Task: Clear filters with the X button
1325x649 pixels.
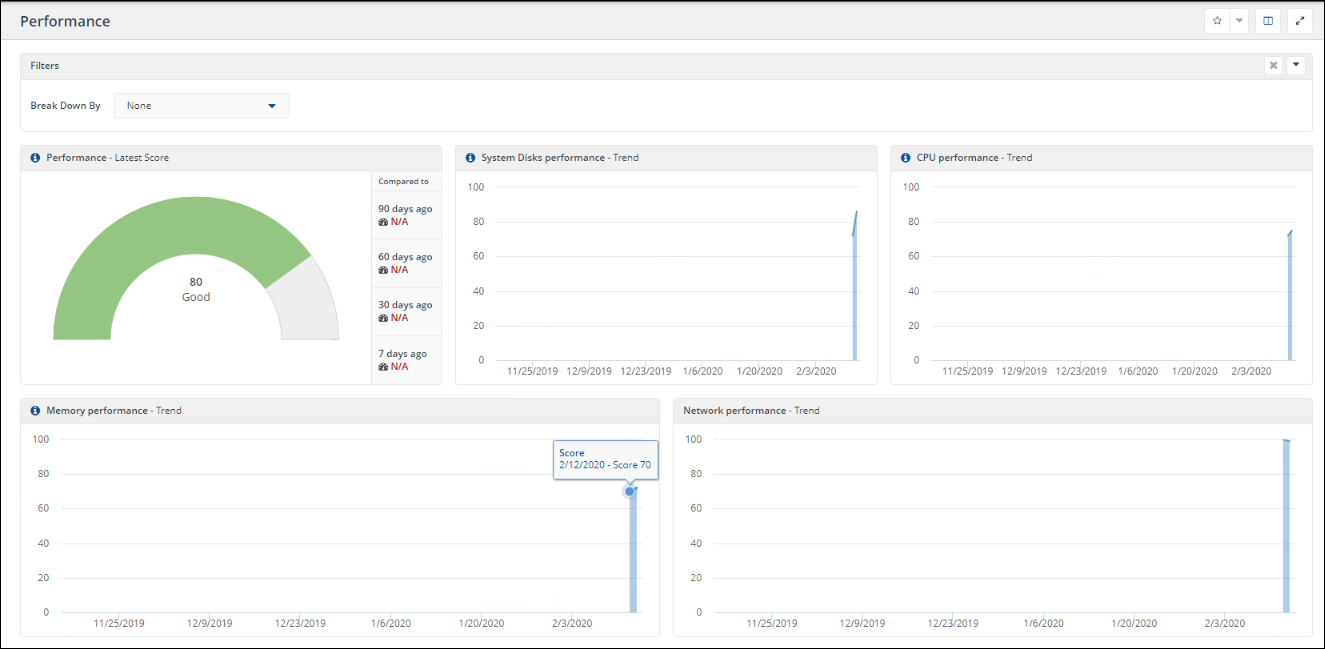Action: coord(1273,66)
